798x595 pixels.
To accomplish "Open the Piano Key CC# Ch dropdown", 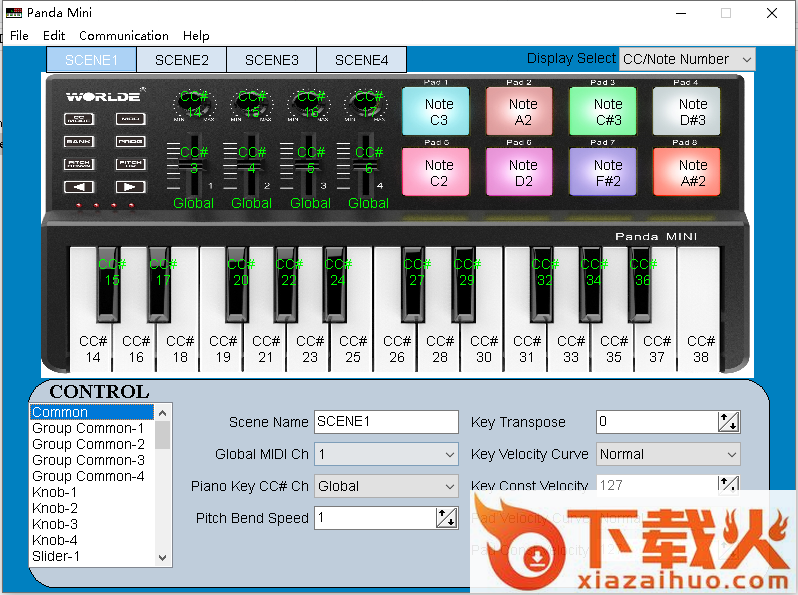I will pos(386,486).
